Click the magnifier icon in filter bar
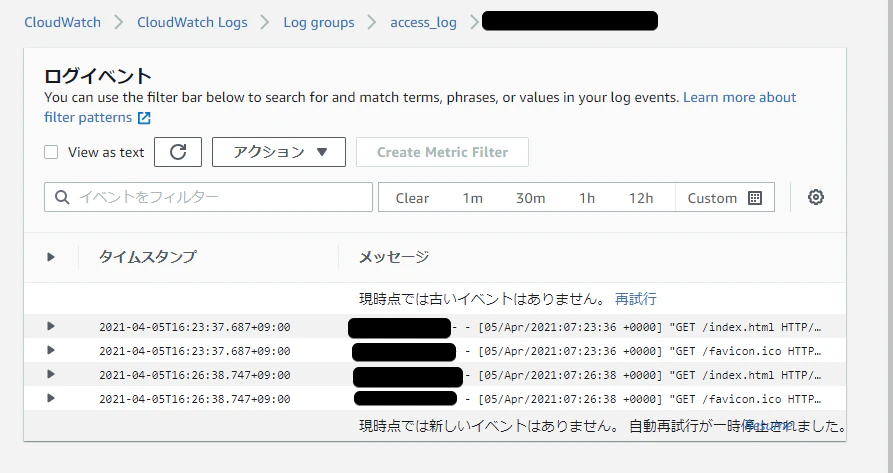Image resolution: width=893 pixels, height=473 pixels. [62, 197]
